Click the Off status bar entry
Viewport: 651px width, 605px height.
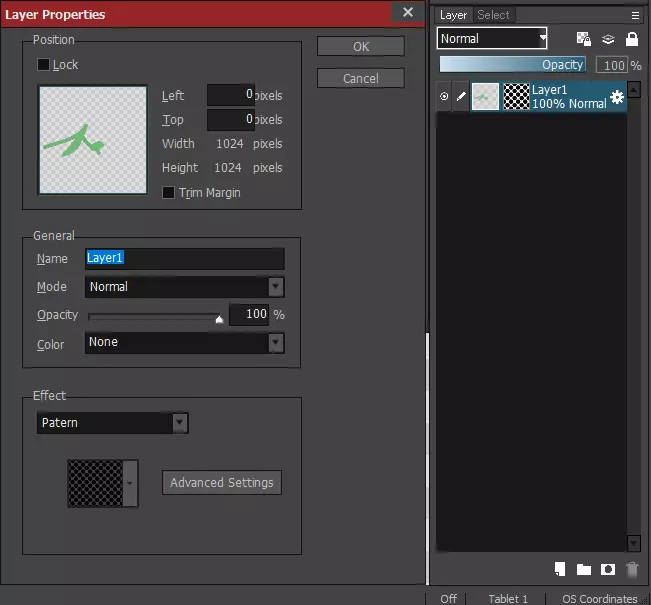(448, 599)
